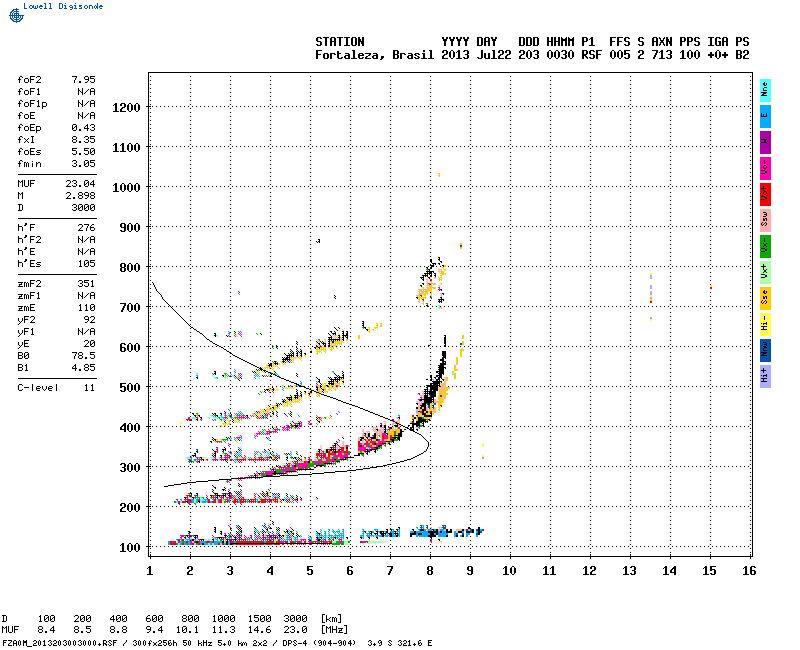The width and height of the screenshot is (800, 650).
Task: Click the year 2013 in header
Action: point(455,55)
